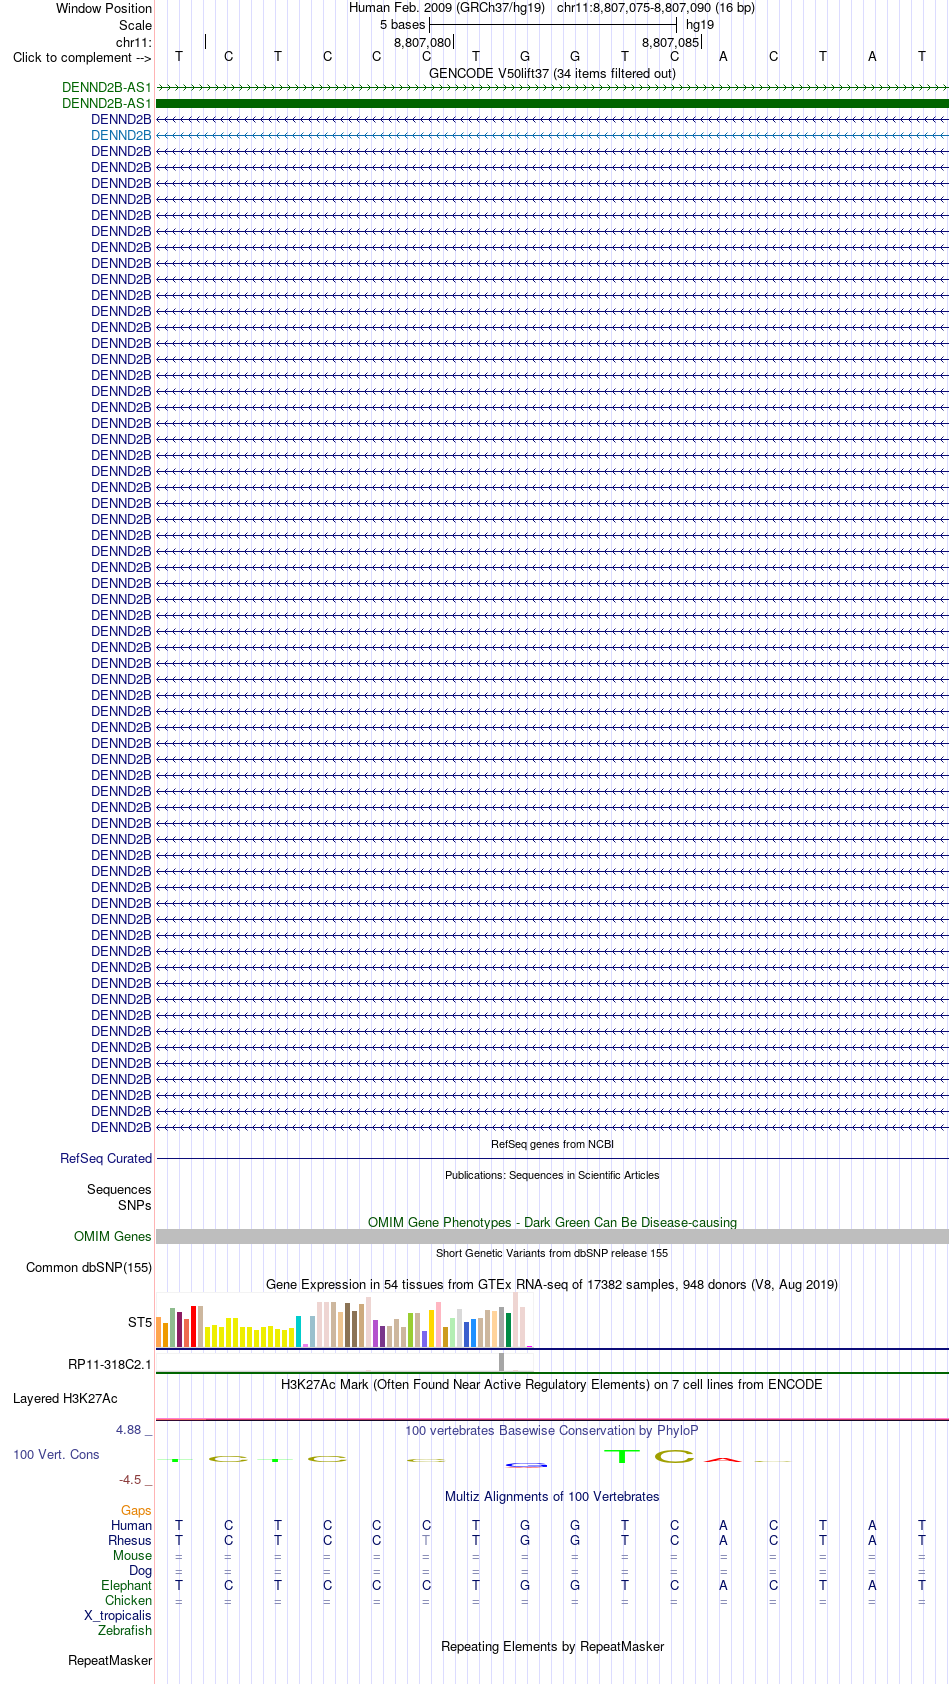
Task: Click the Mouse alignment row label
Action: click(x=132, y=1555)
